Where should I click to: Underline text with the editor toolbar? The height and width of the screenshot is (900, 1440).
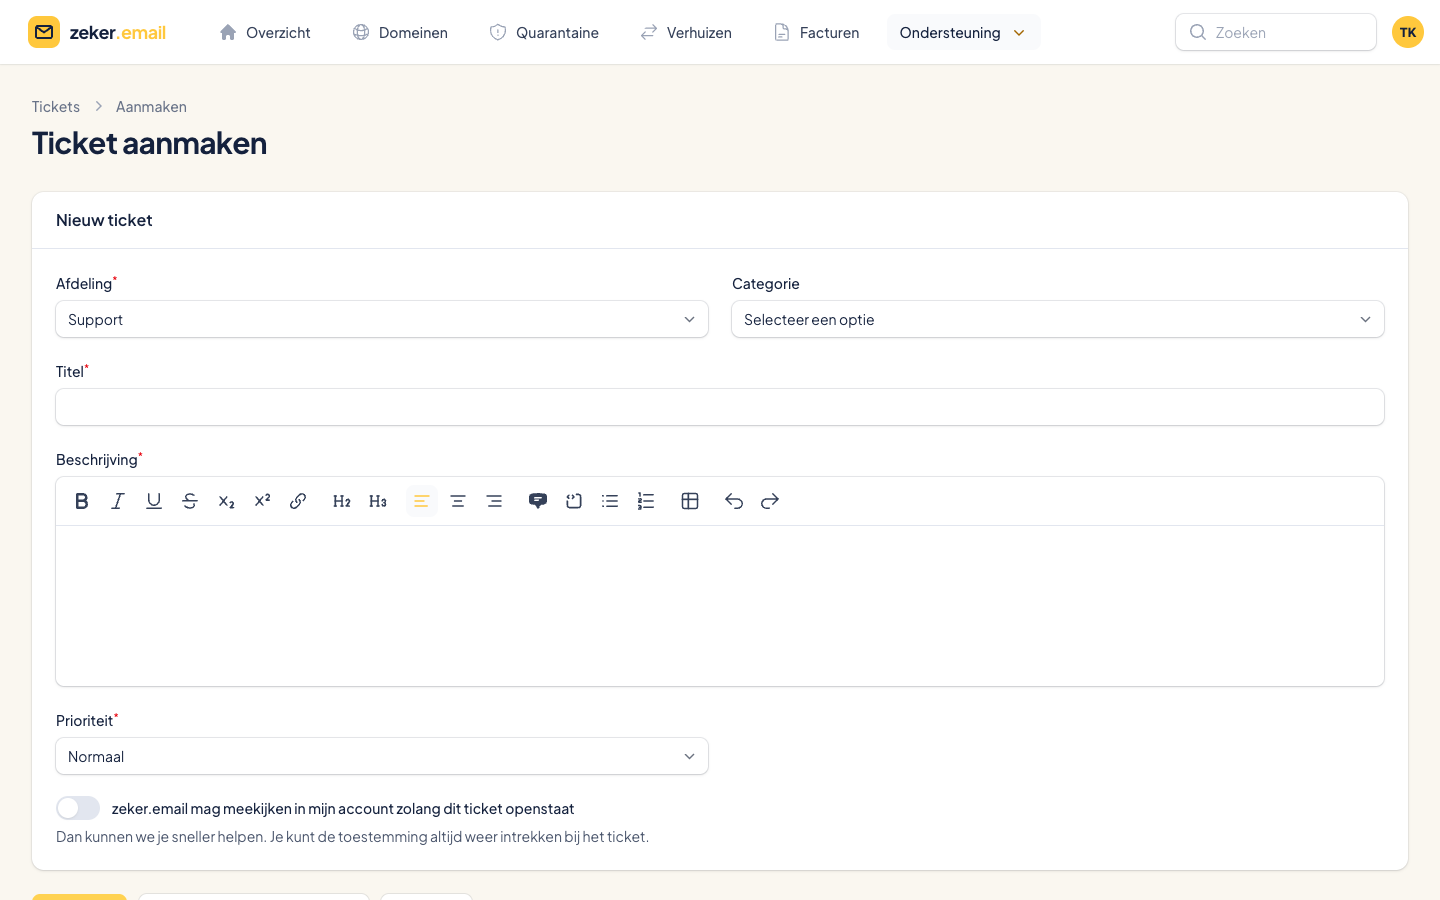[x=154, y=501]
